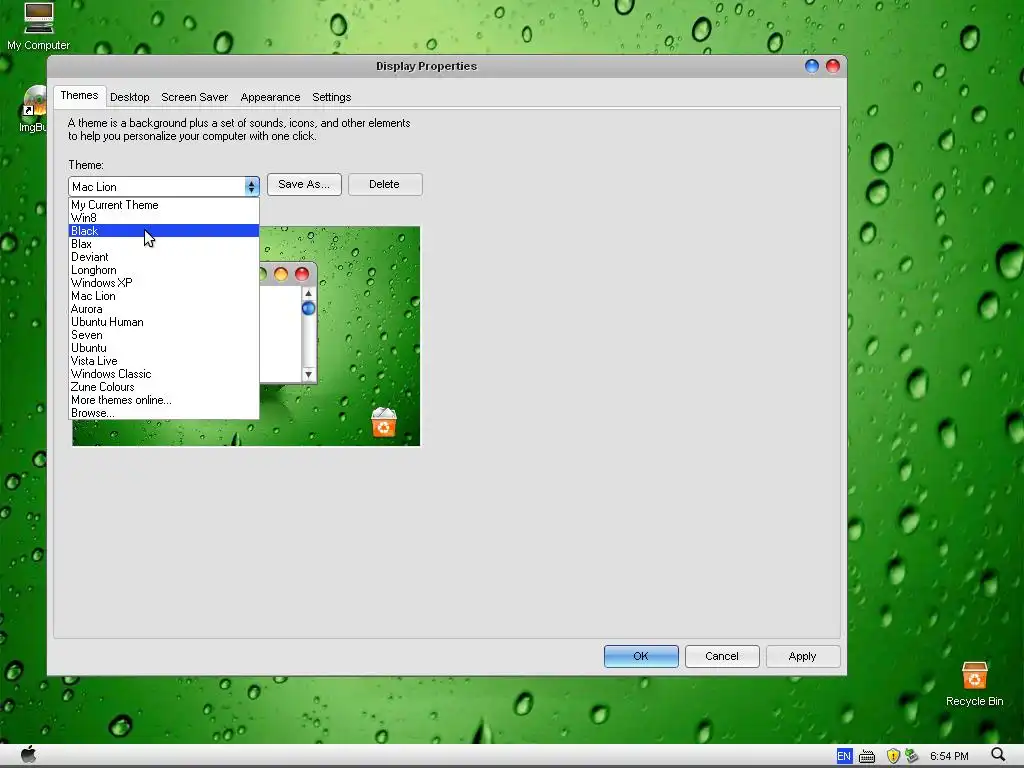Click the recycle bin in theme preview

click(x=384, y=422)
